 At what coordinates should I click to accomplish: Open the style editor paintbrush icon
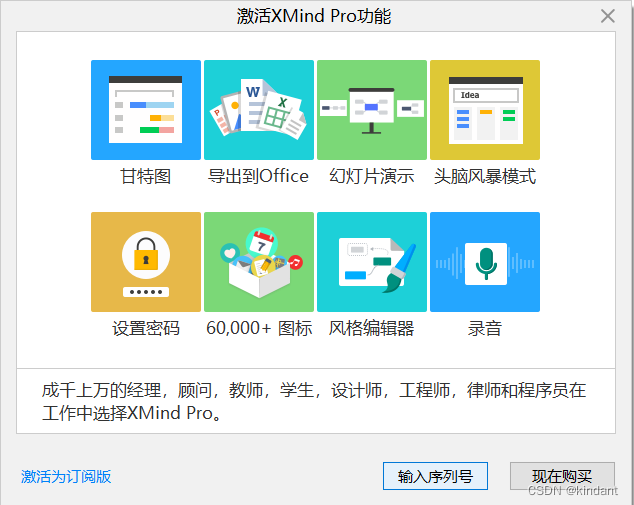(x=372, y=262)
